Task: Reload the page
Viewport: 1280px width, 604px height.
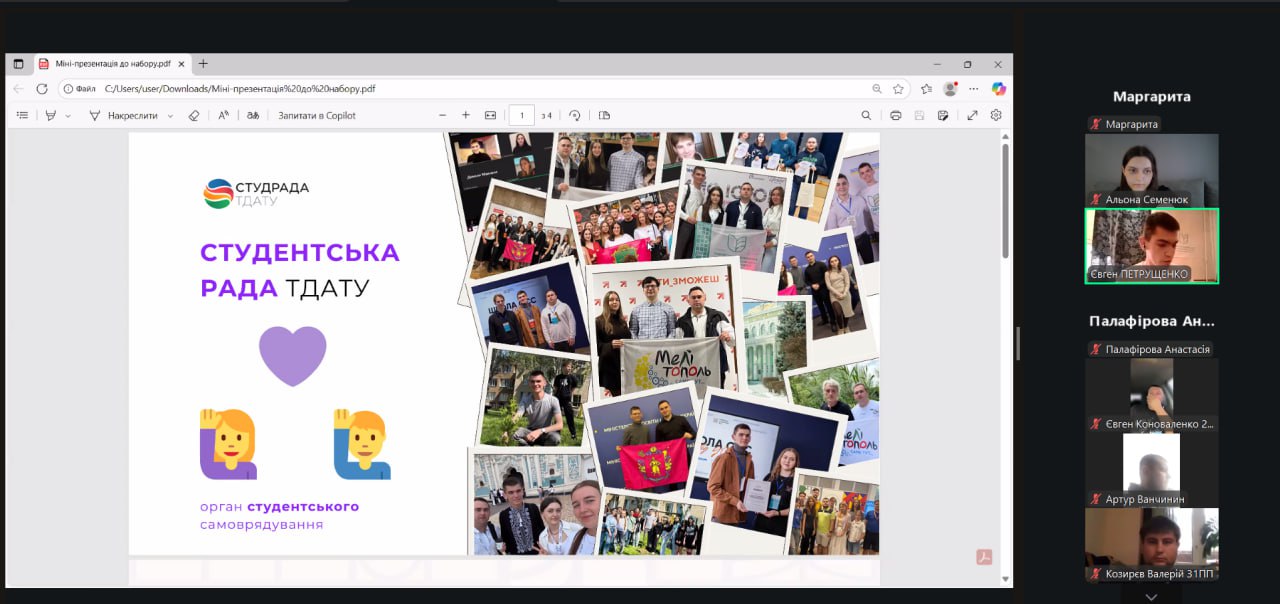Action: (42, 89)
